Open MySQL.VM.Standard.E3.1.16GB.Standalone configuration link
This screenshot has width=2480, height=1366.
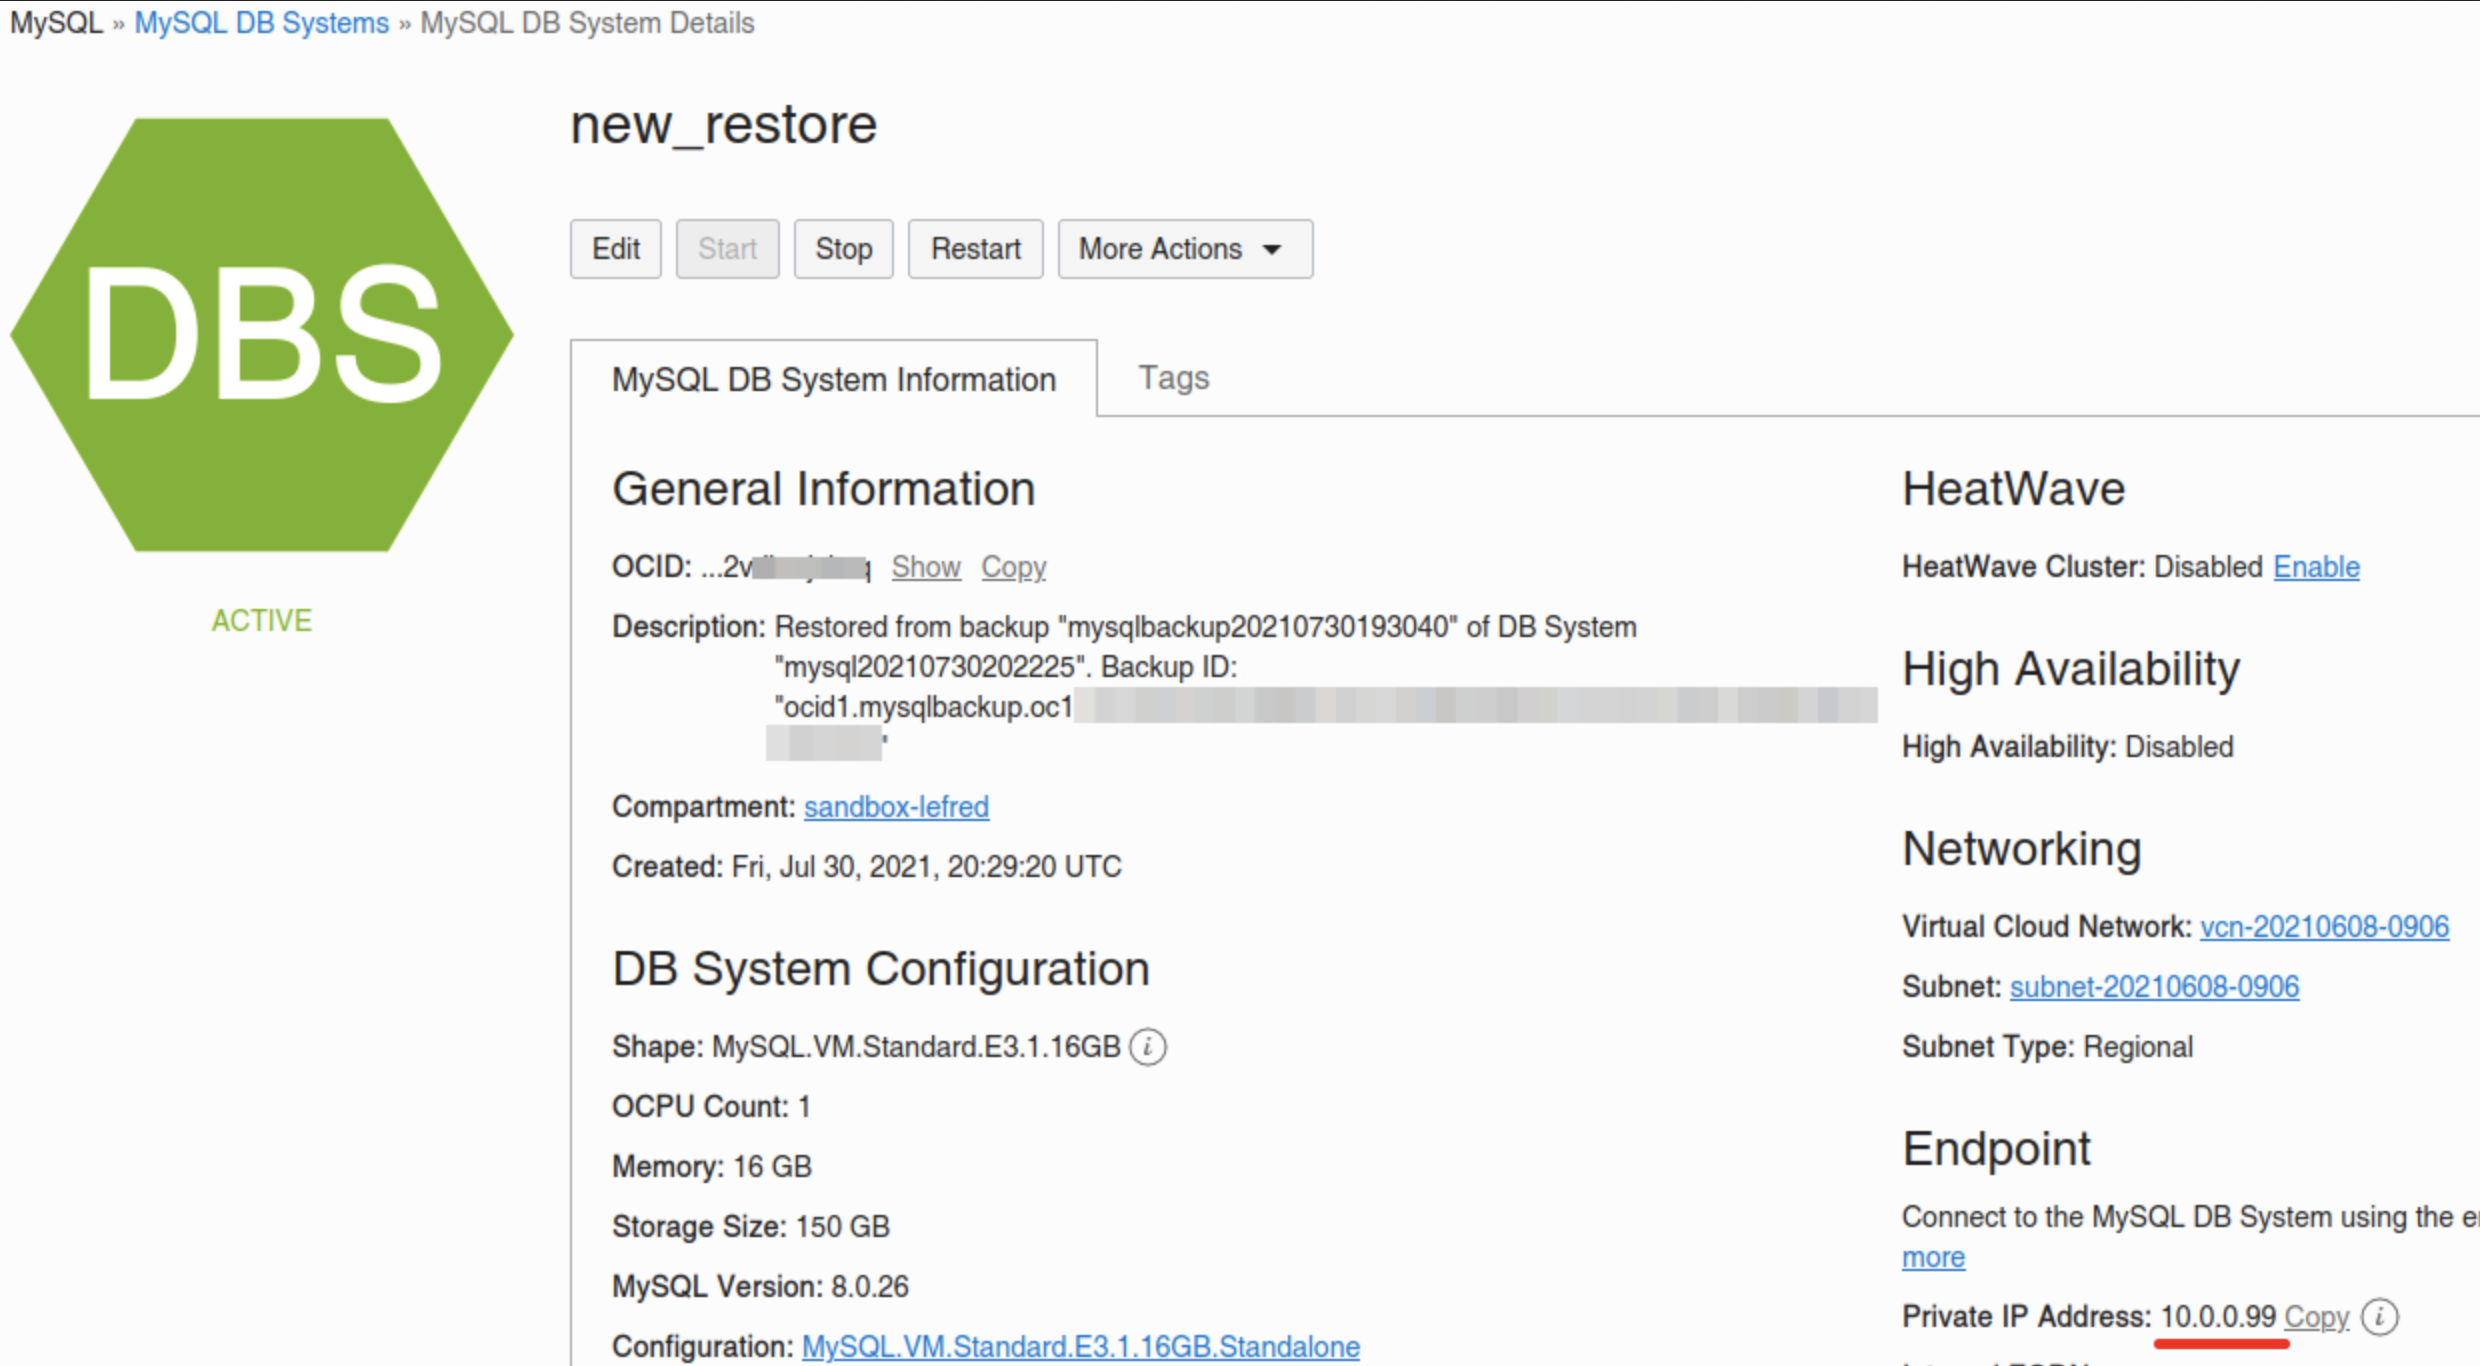(1080, 1347)
